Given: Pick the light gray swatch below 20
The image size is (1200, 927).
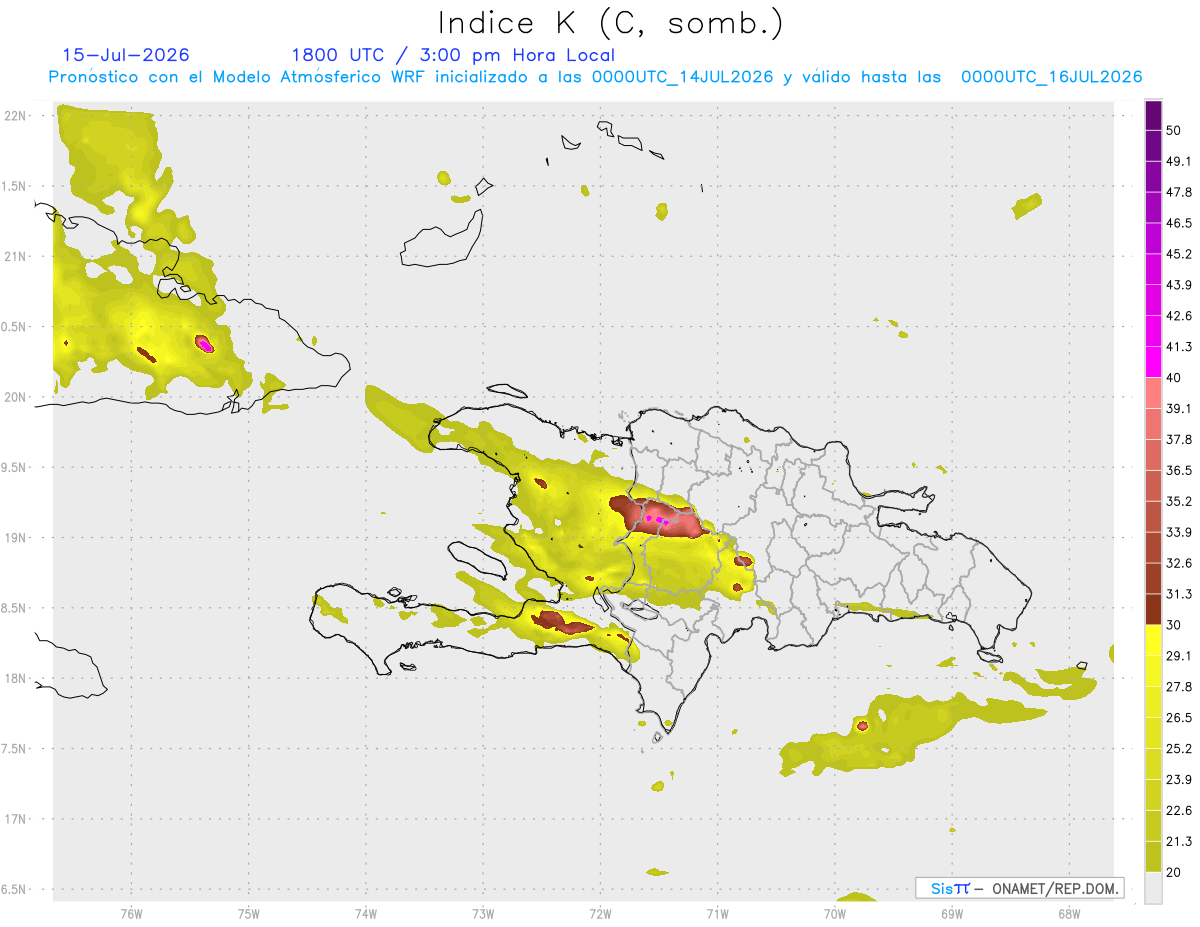Looking at the screenshot, I should pyautogui.click(x=1153, y=887).
